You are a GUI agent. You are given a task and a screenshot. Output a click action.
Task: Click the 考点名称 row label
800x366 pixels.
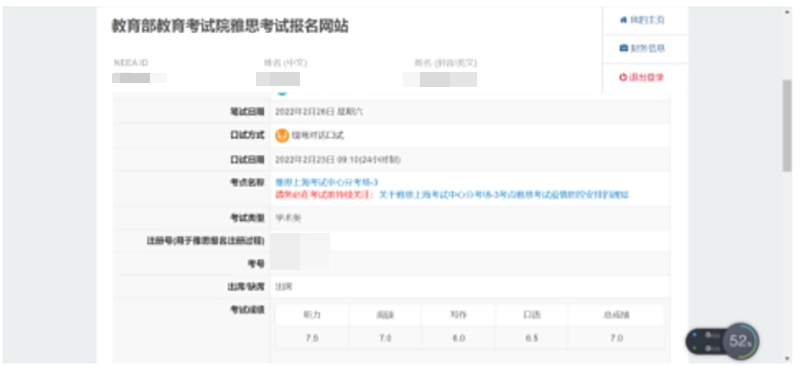click(x=247, y=183)
